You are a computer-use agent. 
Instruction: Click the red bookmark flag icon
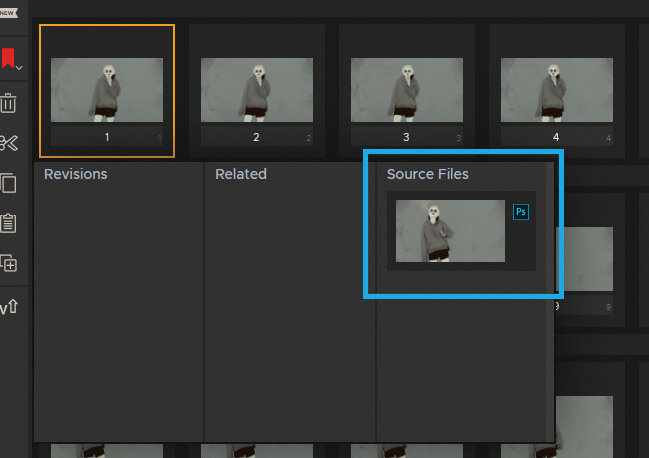point(8,58)
